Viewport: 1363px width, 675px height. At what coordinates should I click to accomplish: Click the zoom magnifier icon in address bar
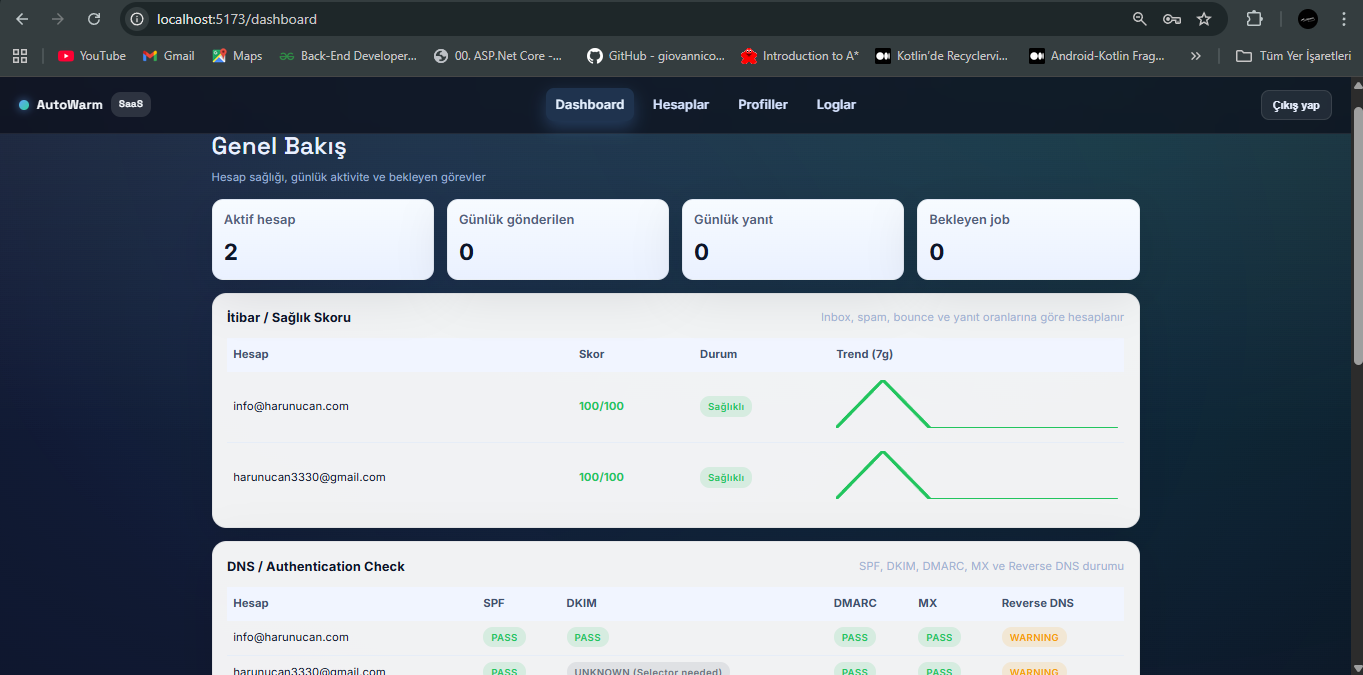point(1139,19)
